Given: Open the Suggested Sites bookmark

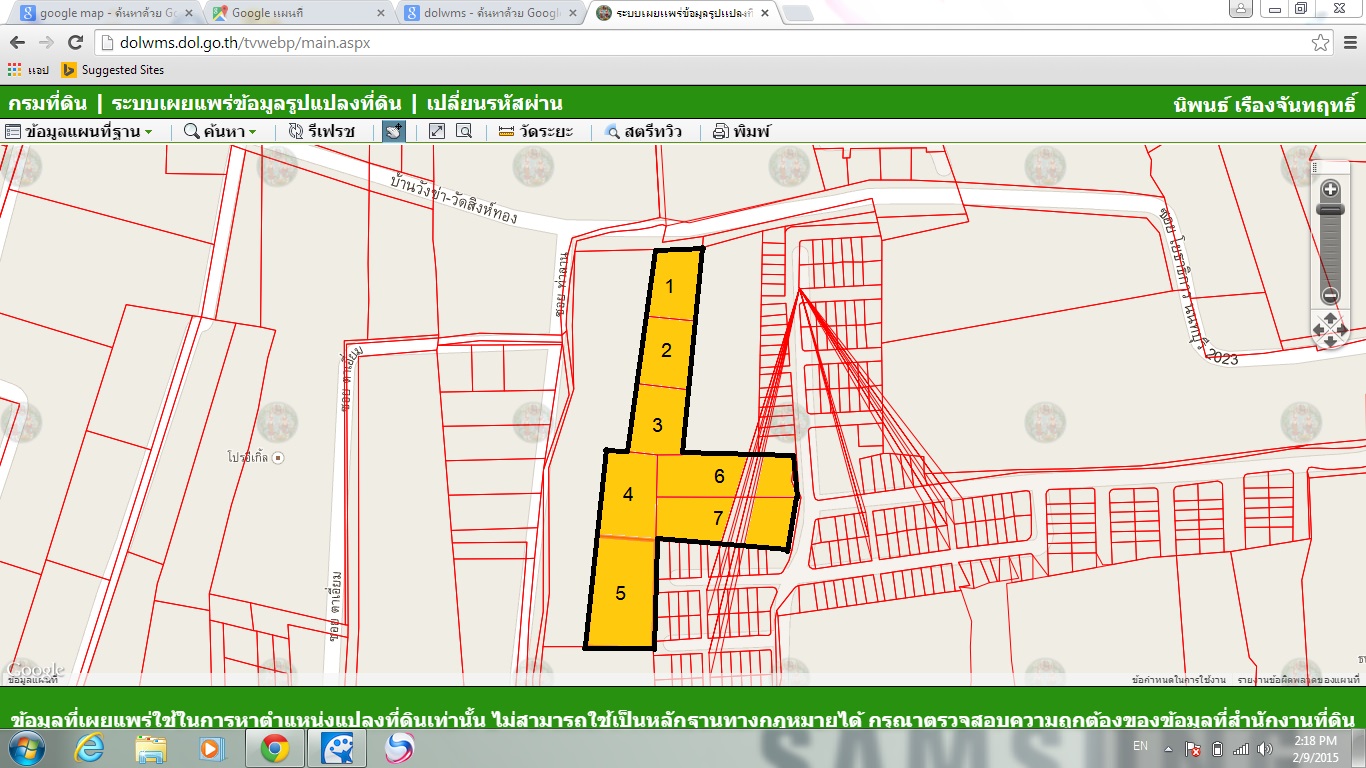Looking at the screenshot, I should tap(112, 70).
